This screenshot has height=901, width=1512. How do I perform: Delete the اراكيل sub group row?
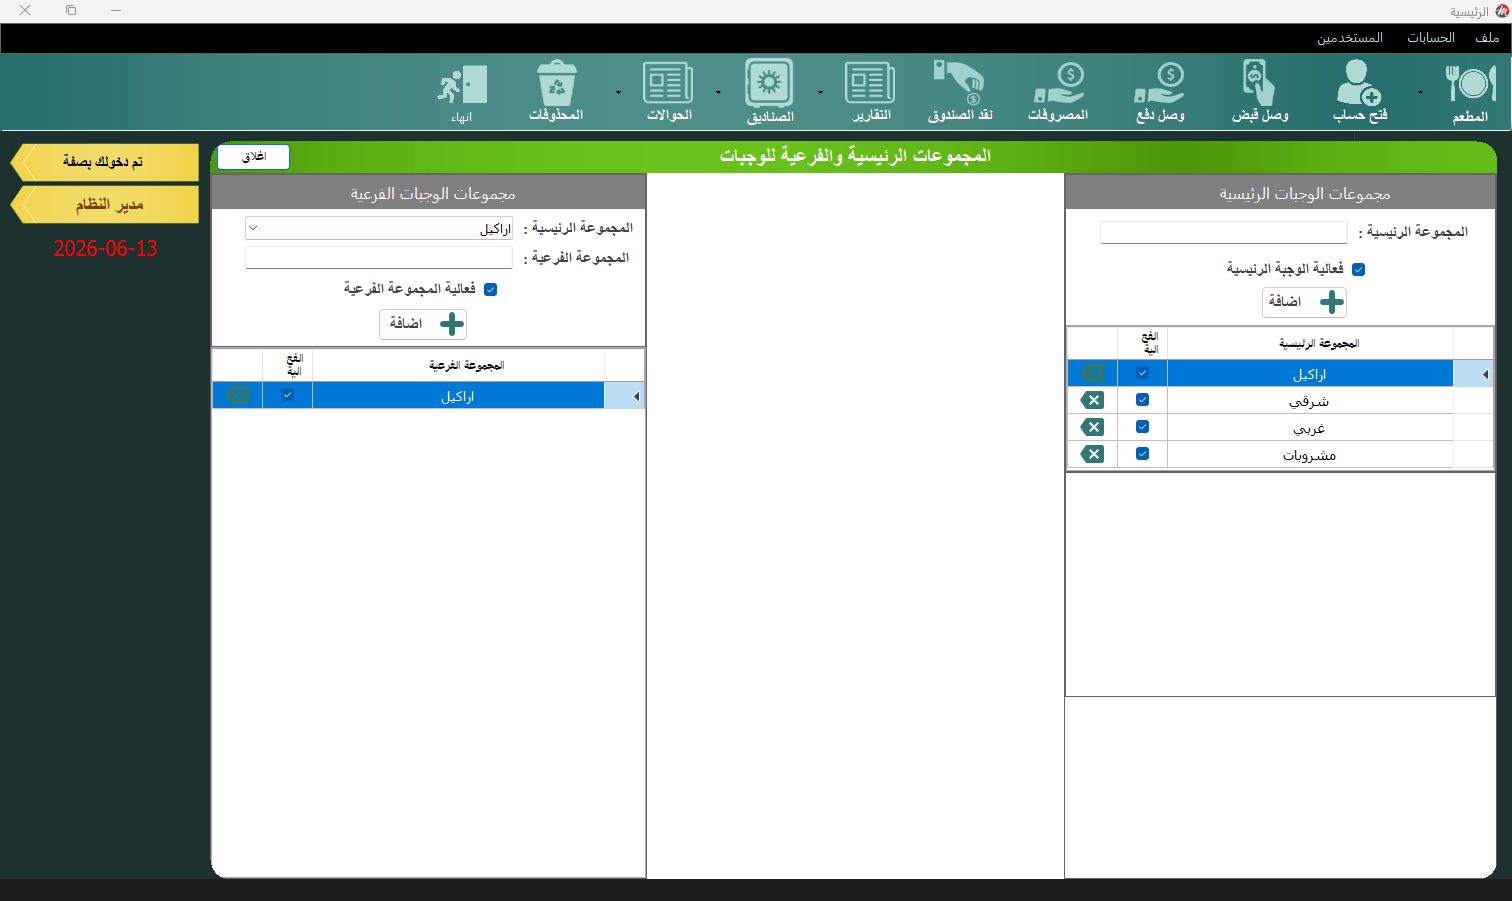click(237, 395)
